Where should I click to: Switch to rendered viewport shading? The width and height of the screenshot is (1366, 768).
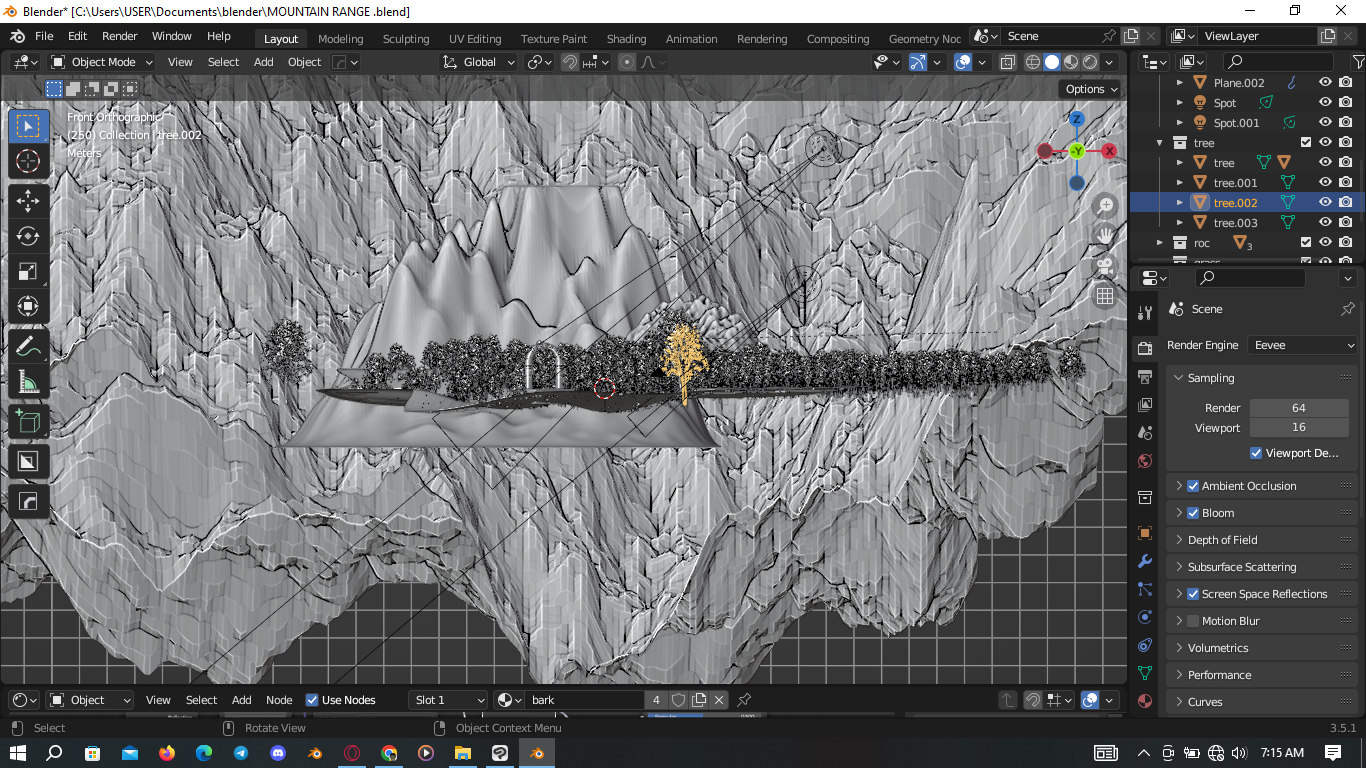coord(1091,62)
